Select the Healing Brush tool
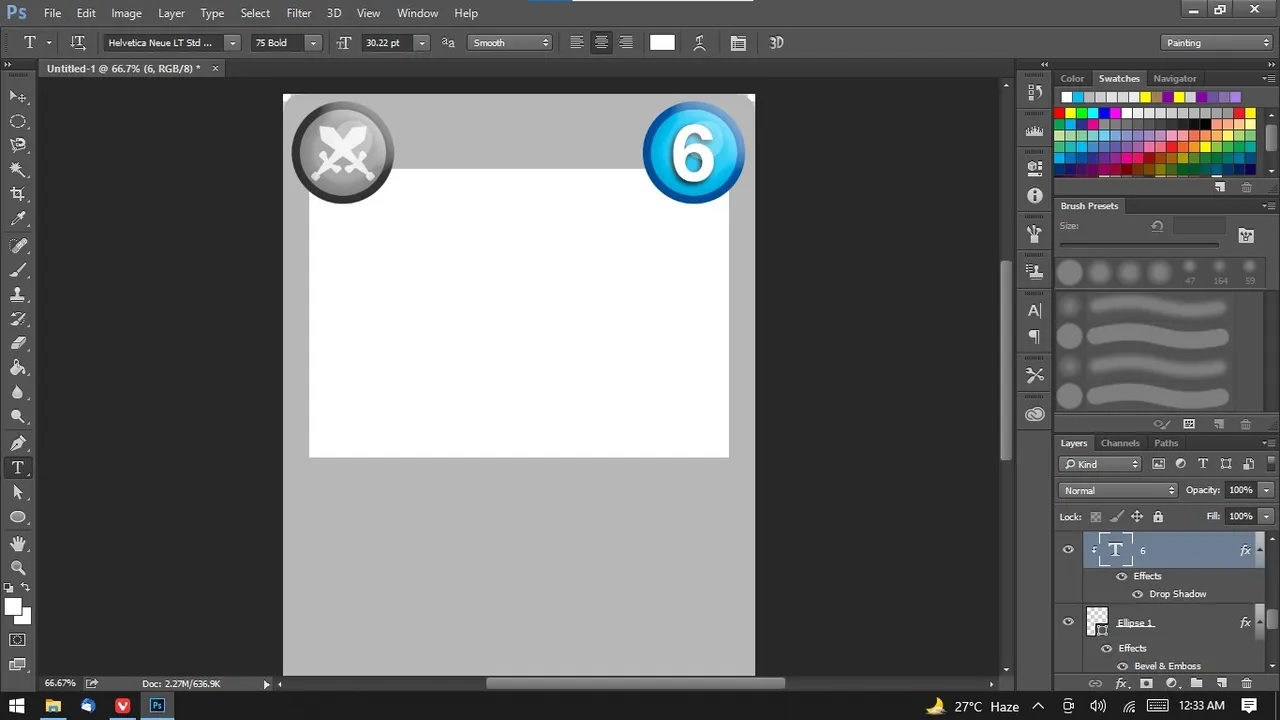The image size is (1280, 720). coord(18,245)
